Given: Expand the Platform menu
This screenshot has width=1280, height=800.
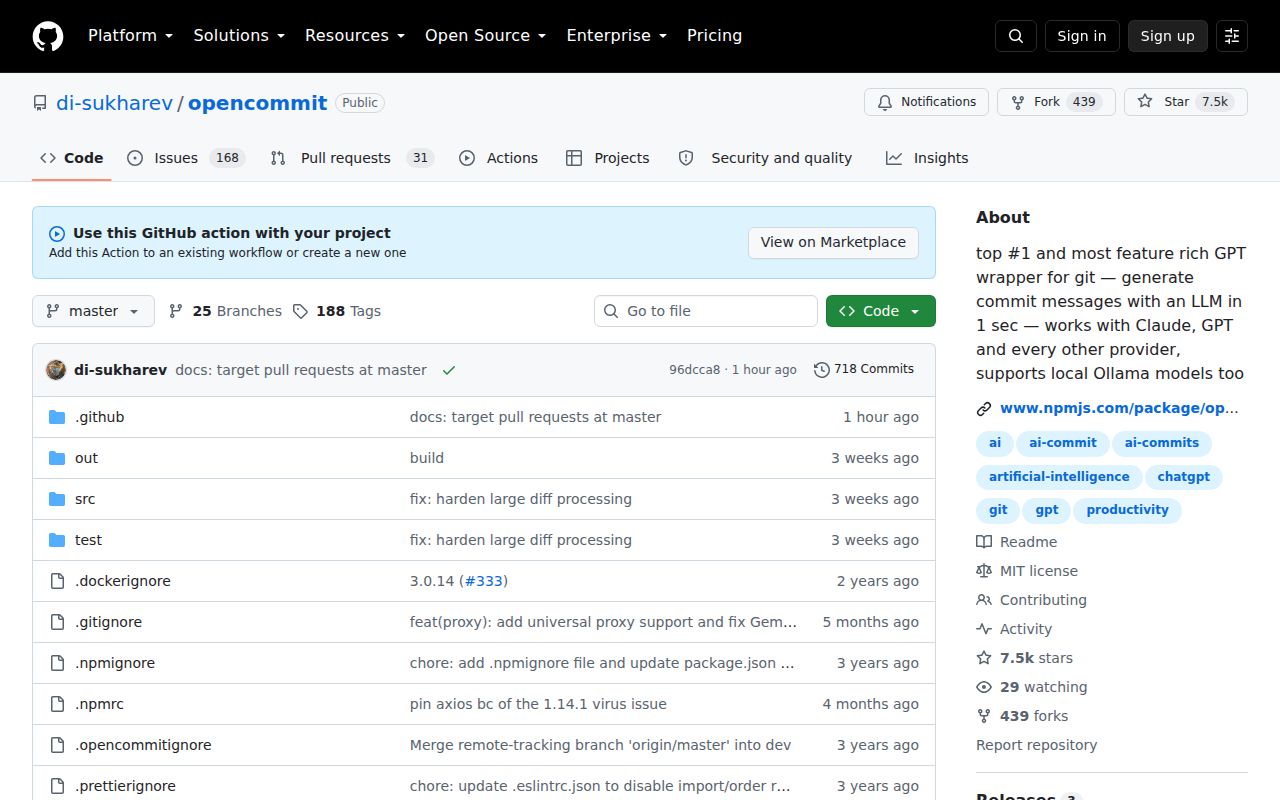Looking at the screenshot, I should (130, 36).
